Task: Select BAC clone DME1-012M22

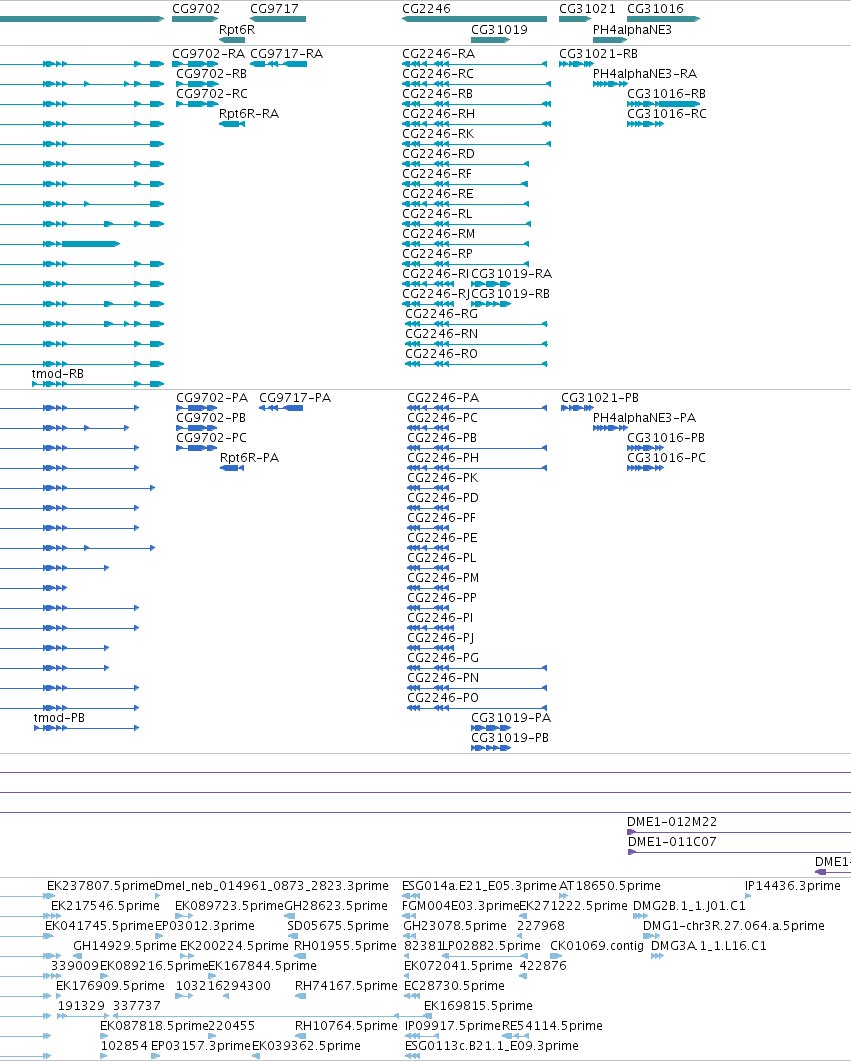Action: click(672, 821)
